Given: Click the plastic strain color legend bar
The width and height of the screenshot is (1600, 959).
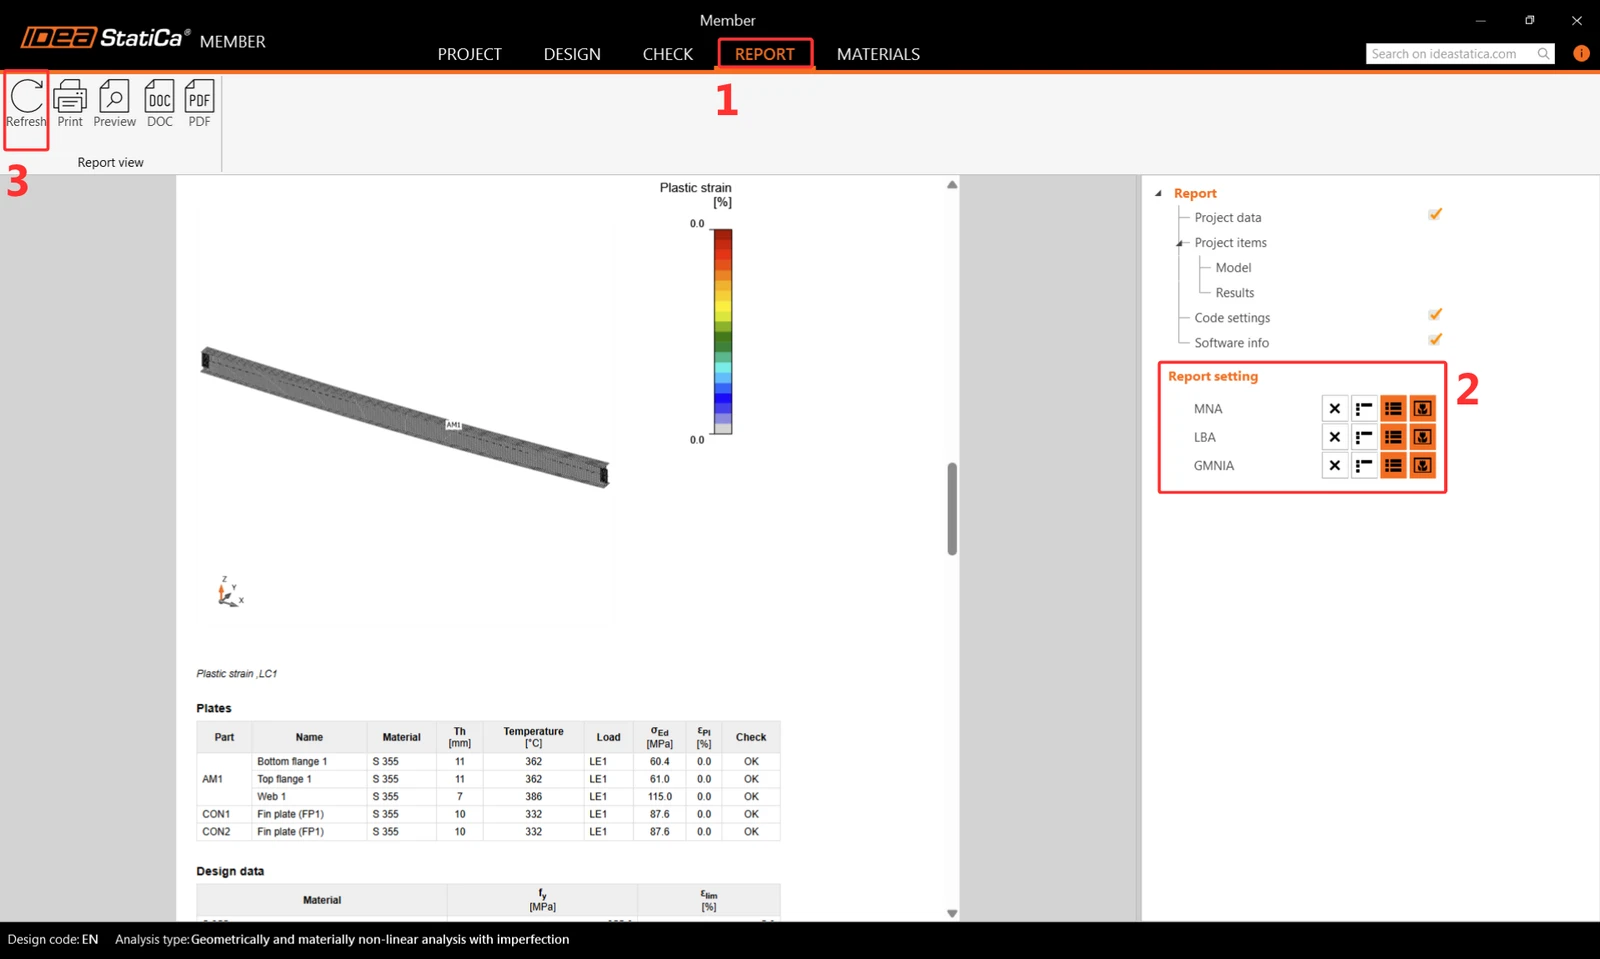Looking at the screenshot, I should point(722,331).
